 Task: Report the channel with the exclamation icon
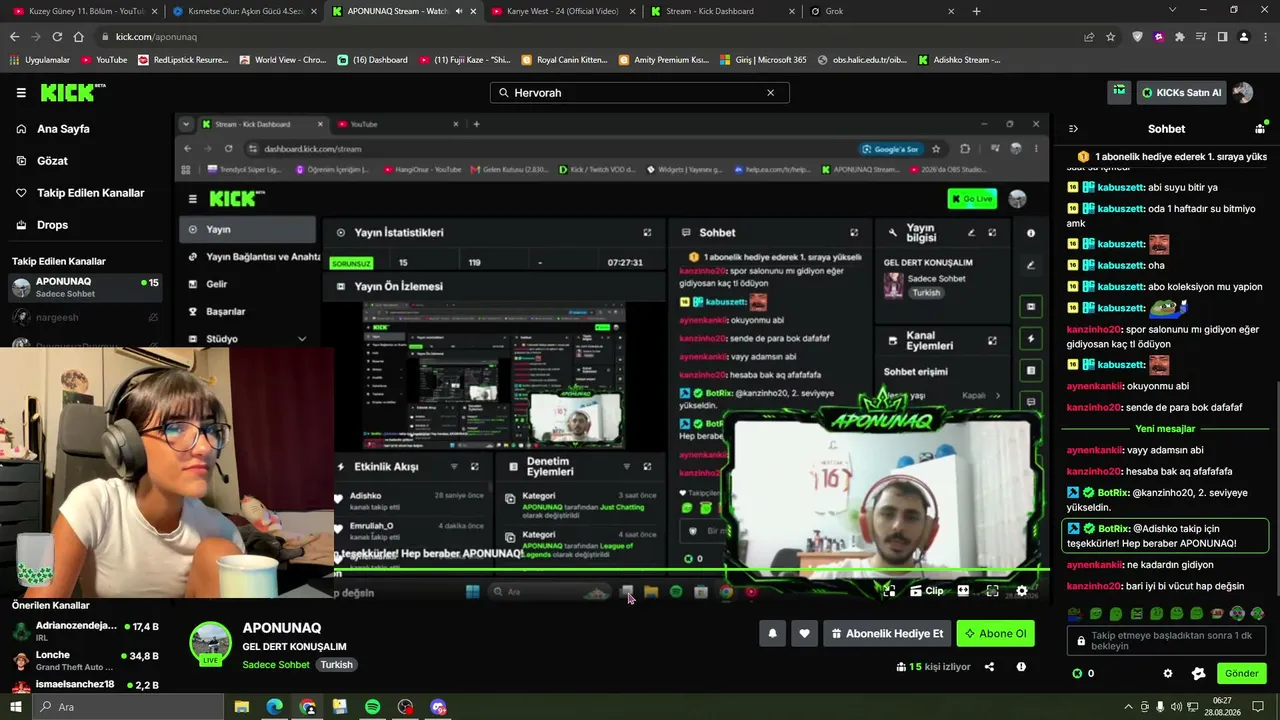(1021, 667)
